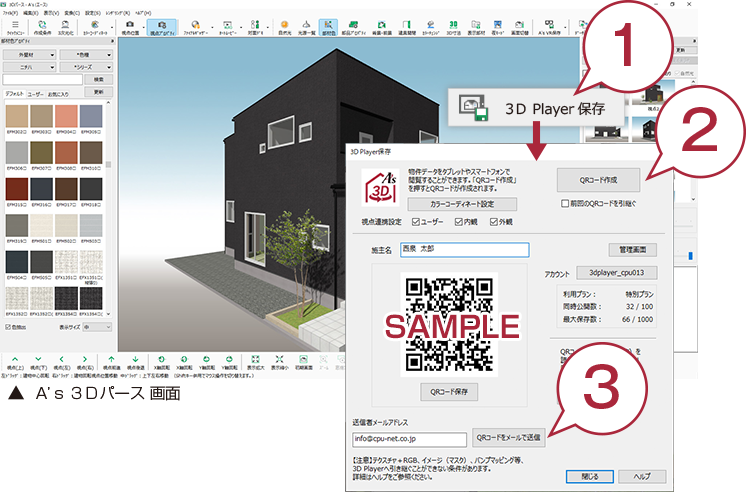746x500 pixels.
Task: Click the ヘルプ button in dialog
Action: coord(642,476)
